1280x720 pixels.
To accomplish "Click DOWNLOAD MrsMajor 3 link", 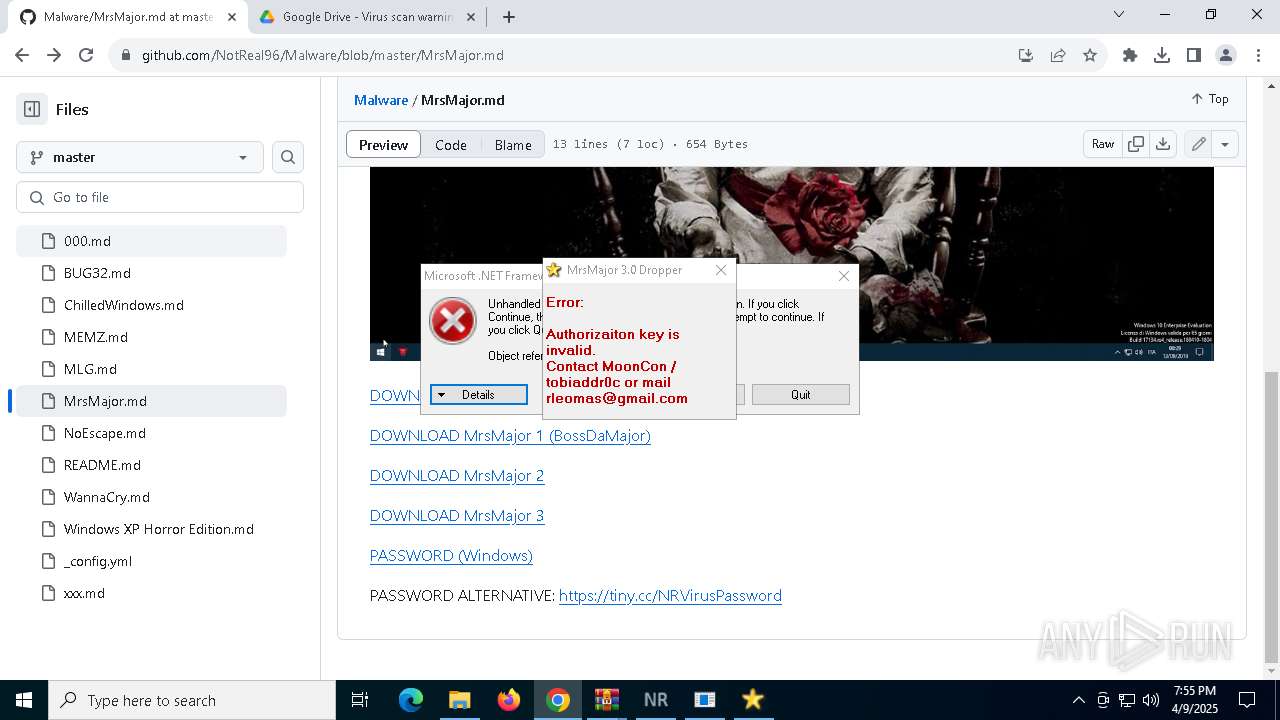I will (x=457, y=516).
